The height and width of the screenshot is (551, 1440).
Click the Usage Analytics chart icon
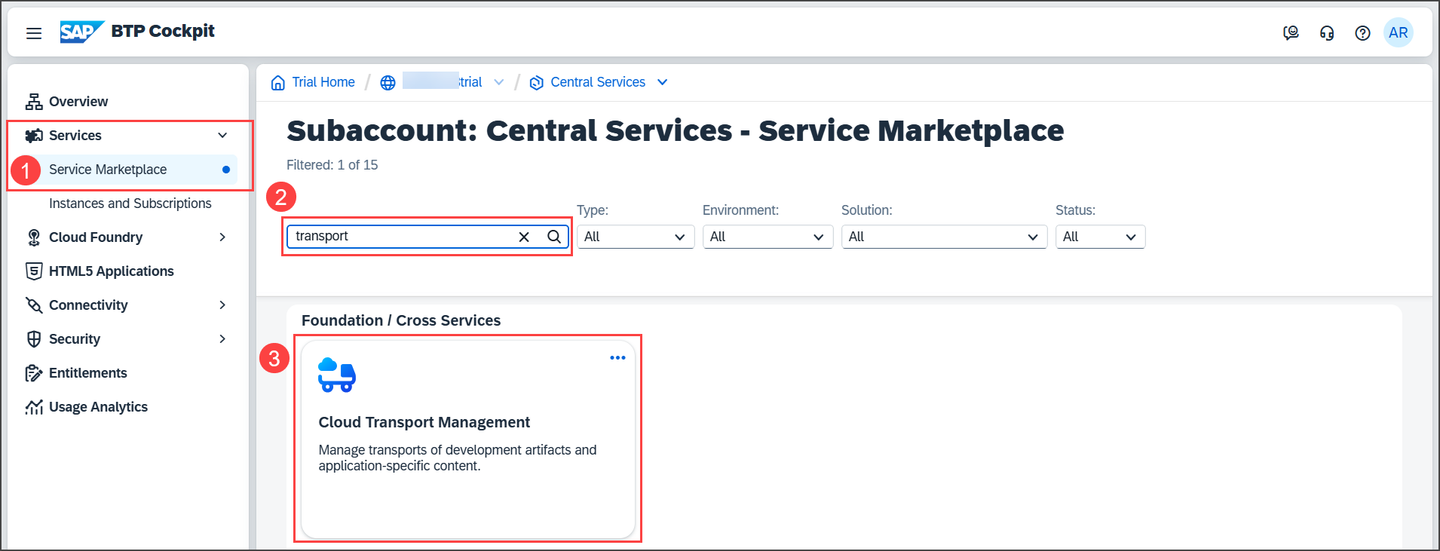(x=33, y=407)
